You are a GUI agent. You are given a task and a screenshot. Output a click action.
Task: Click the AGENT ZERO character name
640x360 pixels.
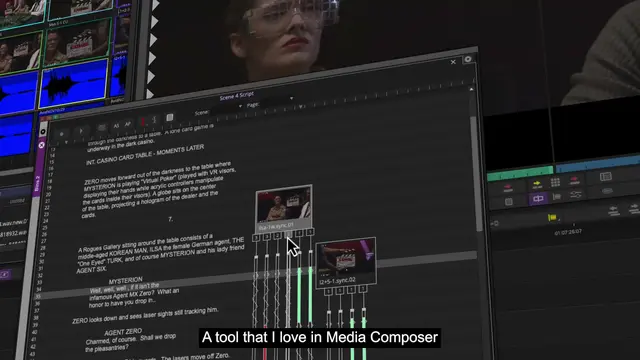(123, 332)
